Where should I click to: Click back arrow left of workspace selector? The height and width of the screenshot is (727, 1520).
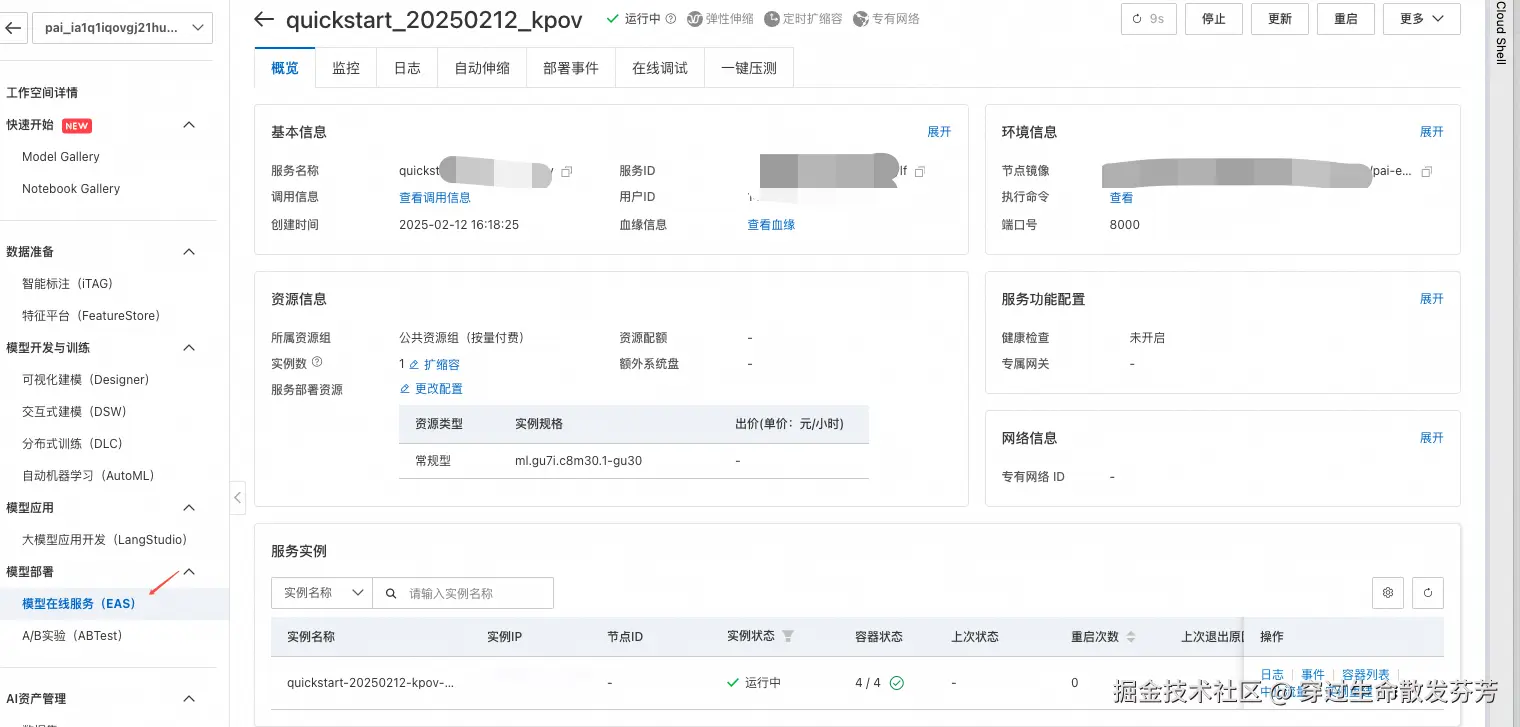coord(12,28)
